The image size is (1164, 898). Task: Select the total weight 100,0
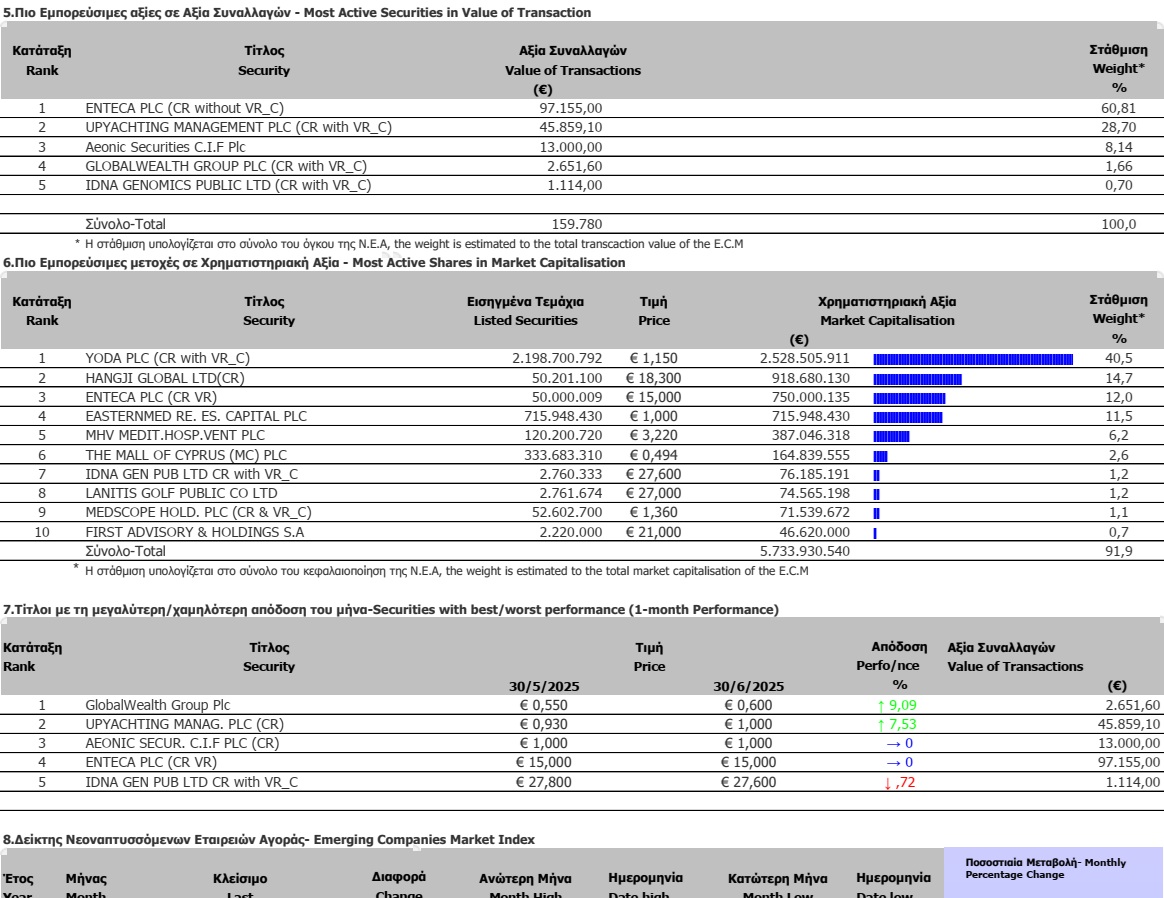tap(1119, 224)
